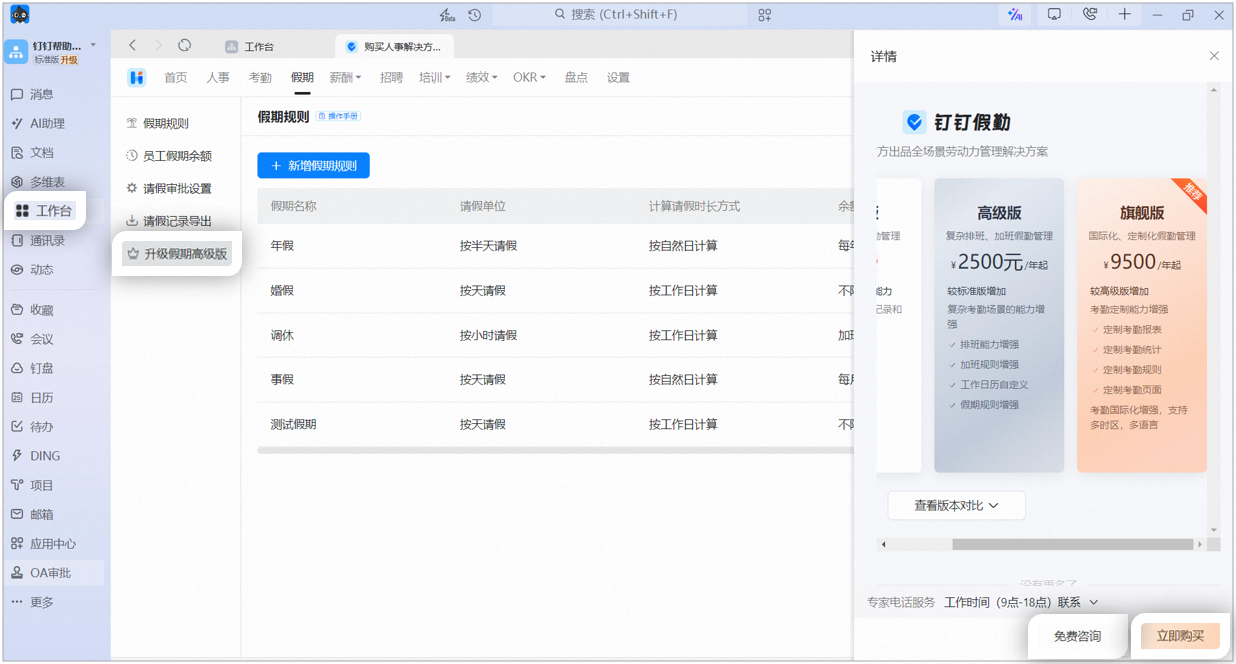Go back with the left arrow

[x=133, y=45]
